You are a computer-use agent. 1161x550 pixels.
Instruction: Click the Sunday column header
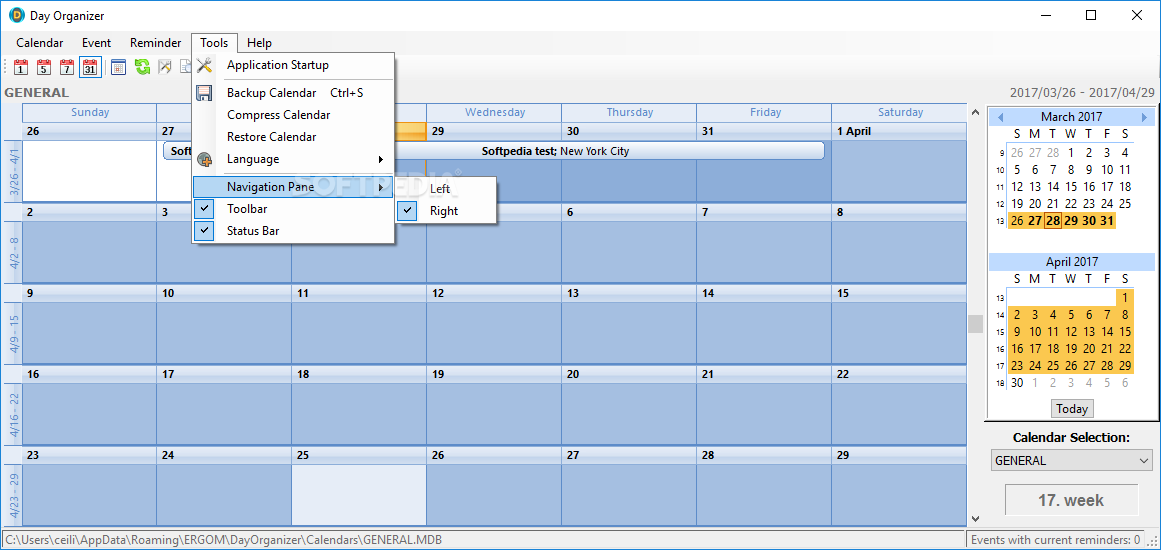pos(90,113)
